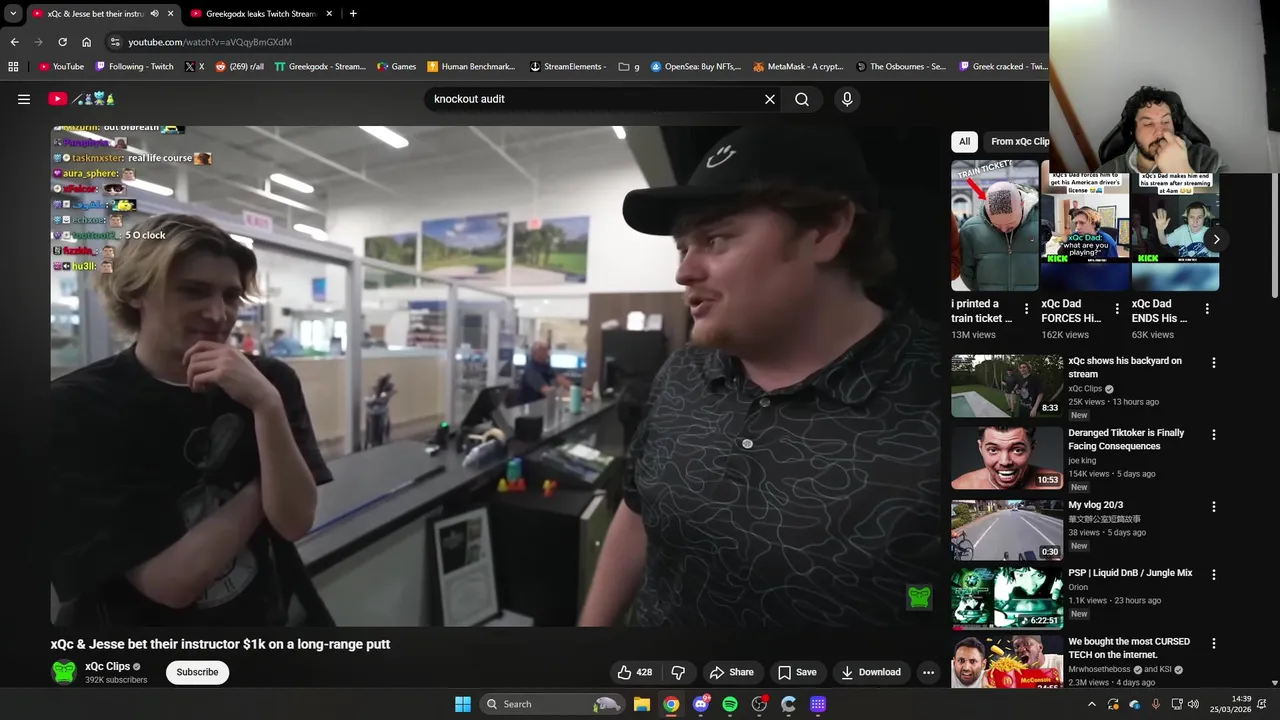Screen dimensions: 1280x720
Task: Open Spotify from the taskbar
Action: (x=730, y=704)
